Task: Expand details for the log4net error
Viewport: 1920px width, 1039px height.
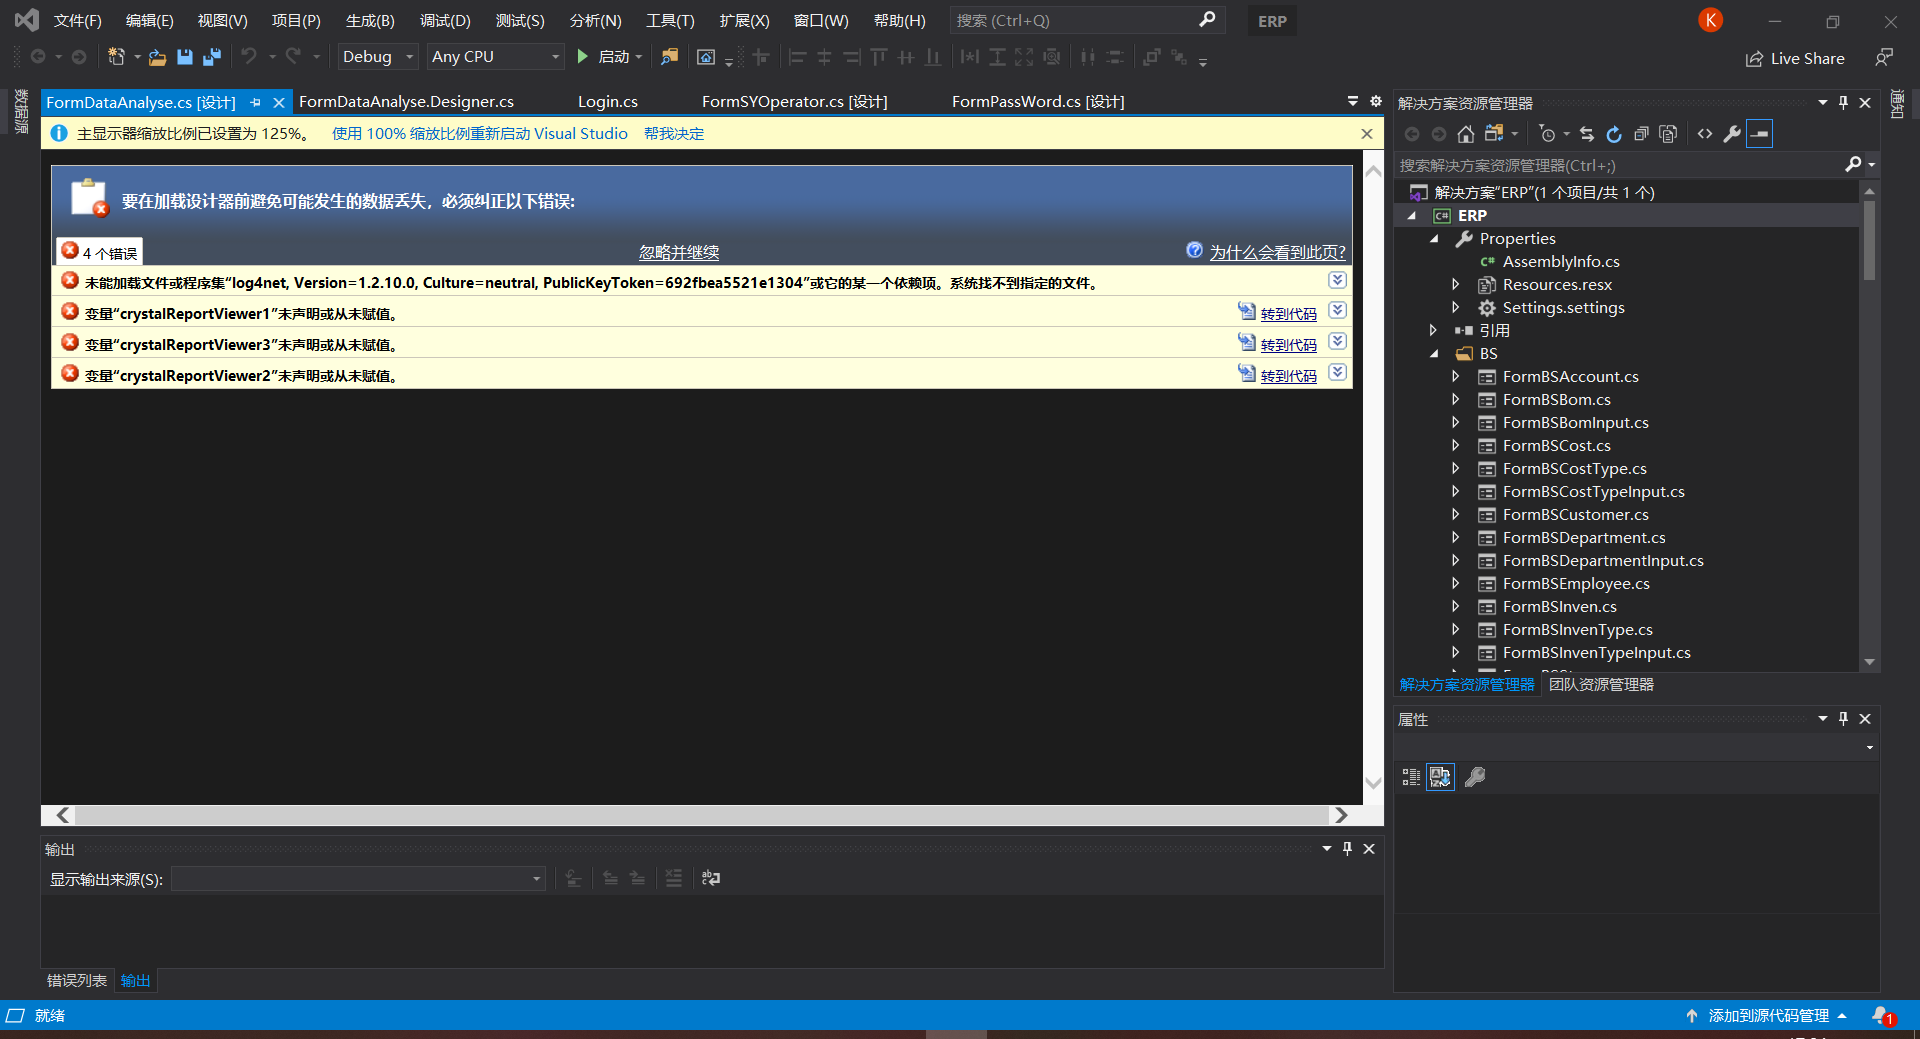Action: (x=1337, y=280)
